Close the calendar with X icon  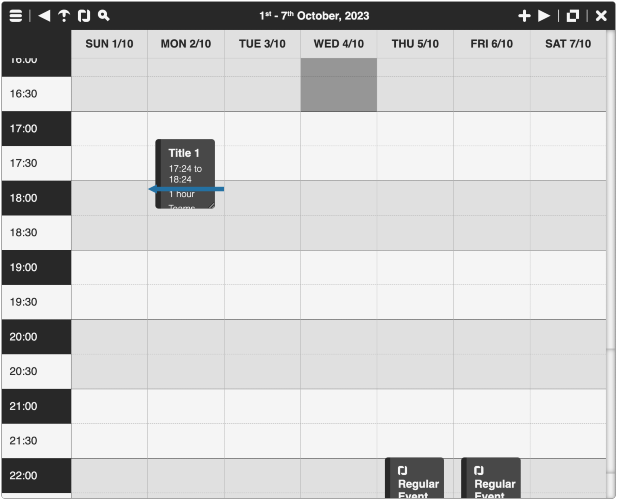601,16
